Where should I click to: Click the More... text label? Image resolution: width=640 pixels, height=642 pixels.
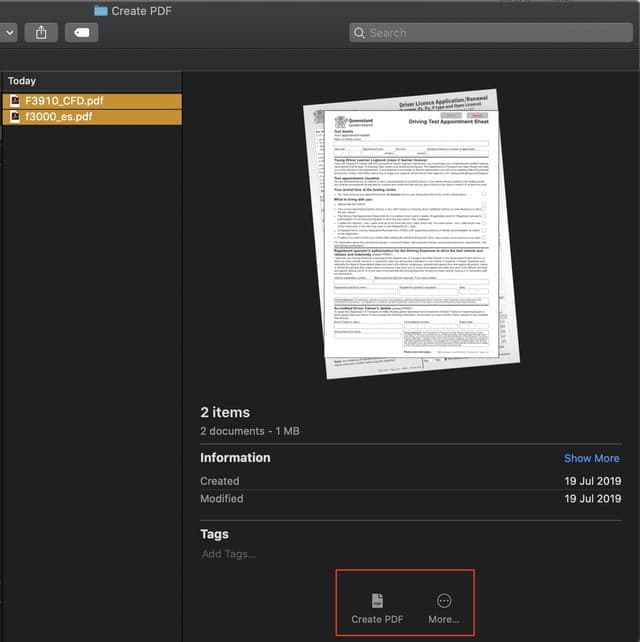tap(444, 620)
